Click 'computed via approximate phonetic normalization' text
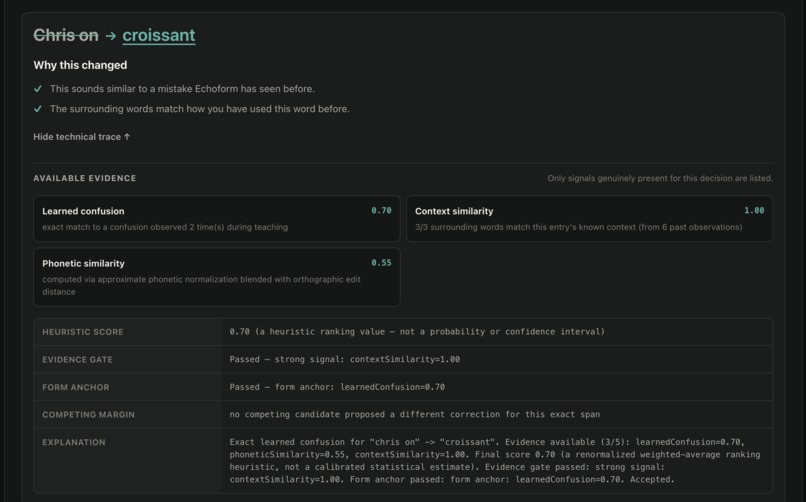The height and width of the screenshot is (502, 806). coord(202,286)
